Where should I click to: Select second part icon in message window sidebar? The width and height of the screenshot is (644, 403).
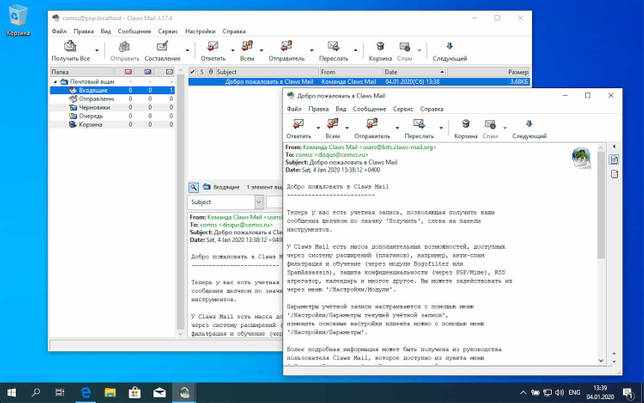(x=614, y=175)
